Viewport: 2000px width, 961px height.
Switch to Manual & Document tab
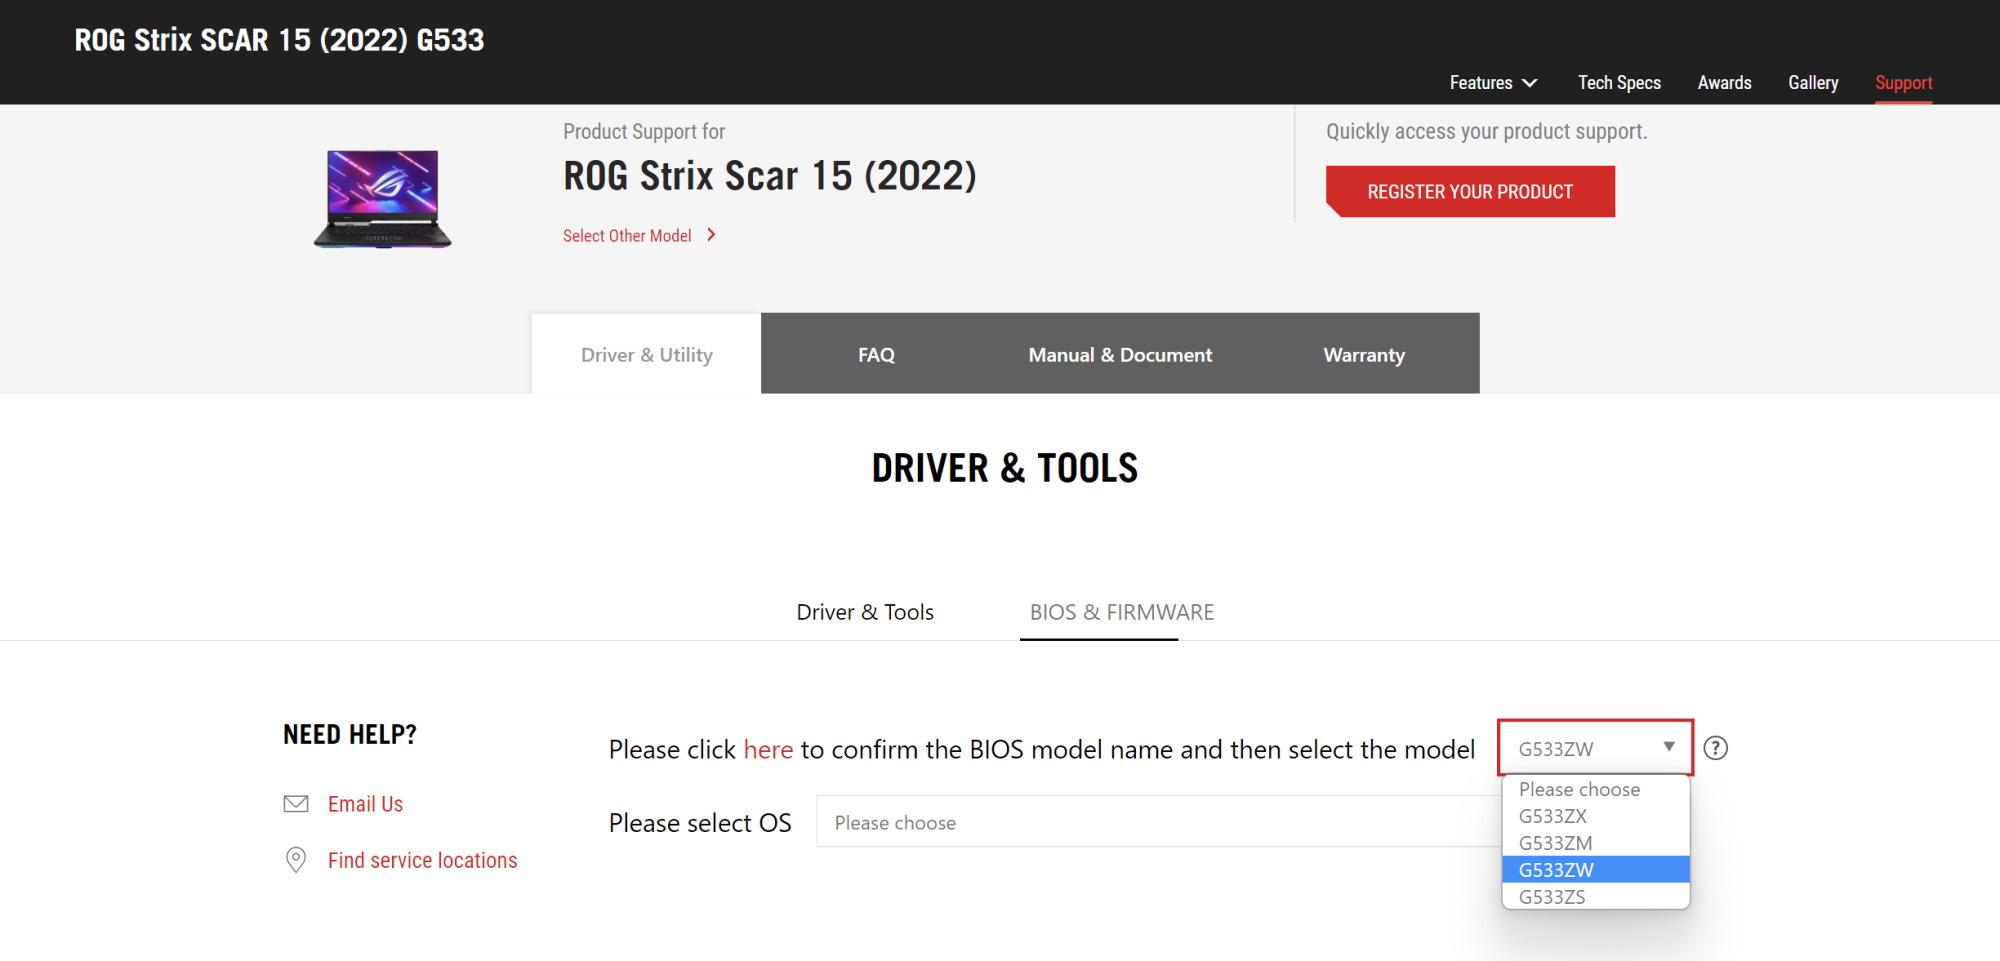point(1120,354)
